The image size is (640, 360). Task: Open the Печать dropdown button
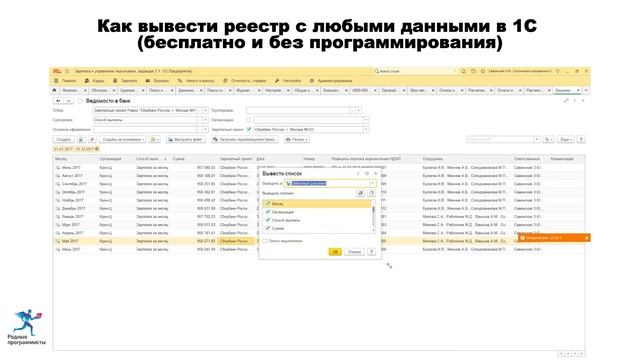(x=297, y=140)
